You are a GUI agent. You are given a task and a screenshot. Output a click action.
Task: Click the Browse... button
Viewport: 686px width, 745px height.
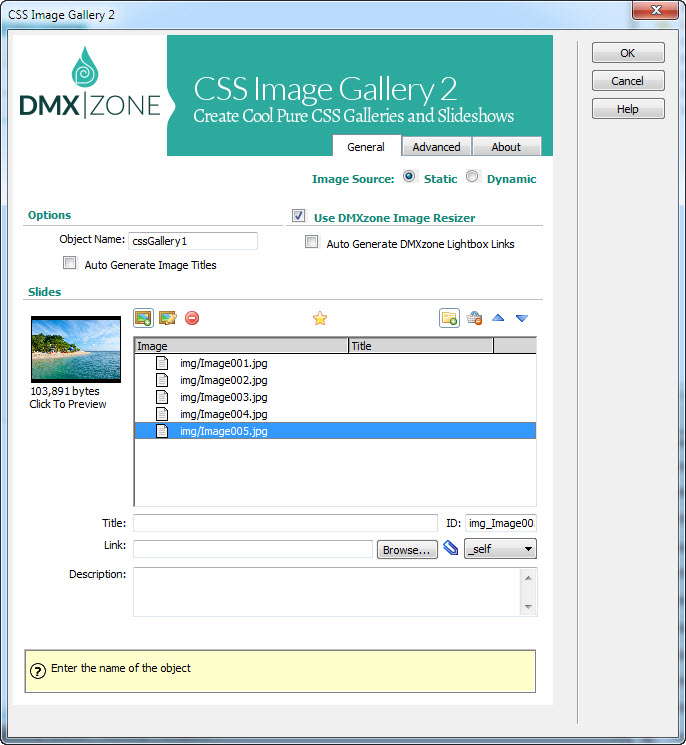coord(407,550)
